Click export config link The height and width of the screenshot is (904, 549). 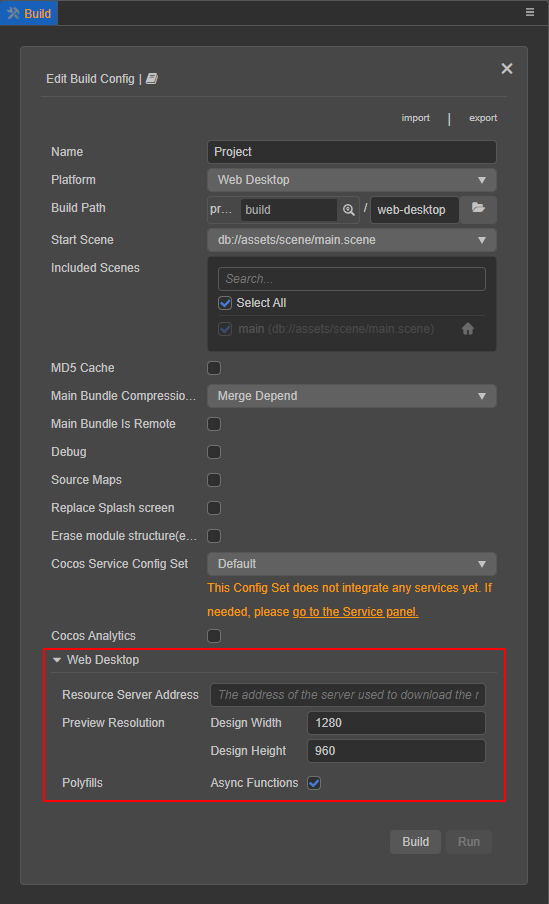click(483, 118)
